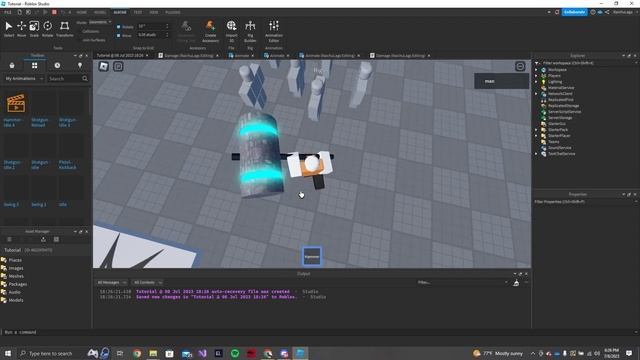Viewport: 640px width, 360px height.
Task: Toggle Move snap checkbox
Action: point(119,36)
